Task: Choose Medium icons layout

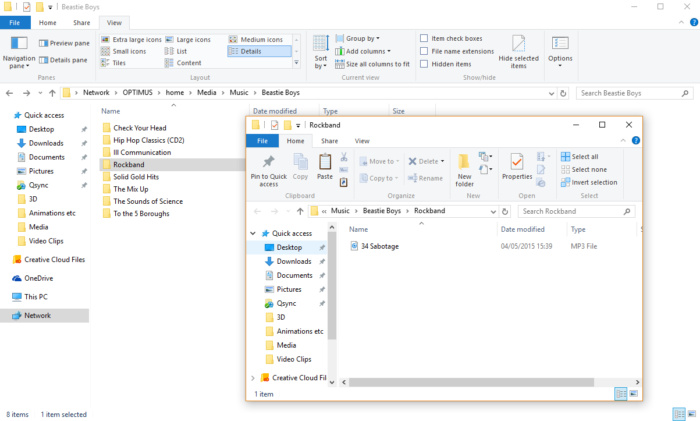Action: coord(256,40)
